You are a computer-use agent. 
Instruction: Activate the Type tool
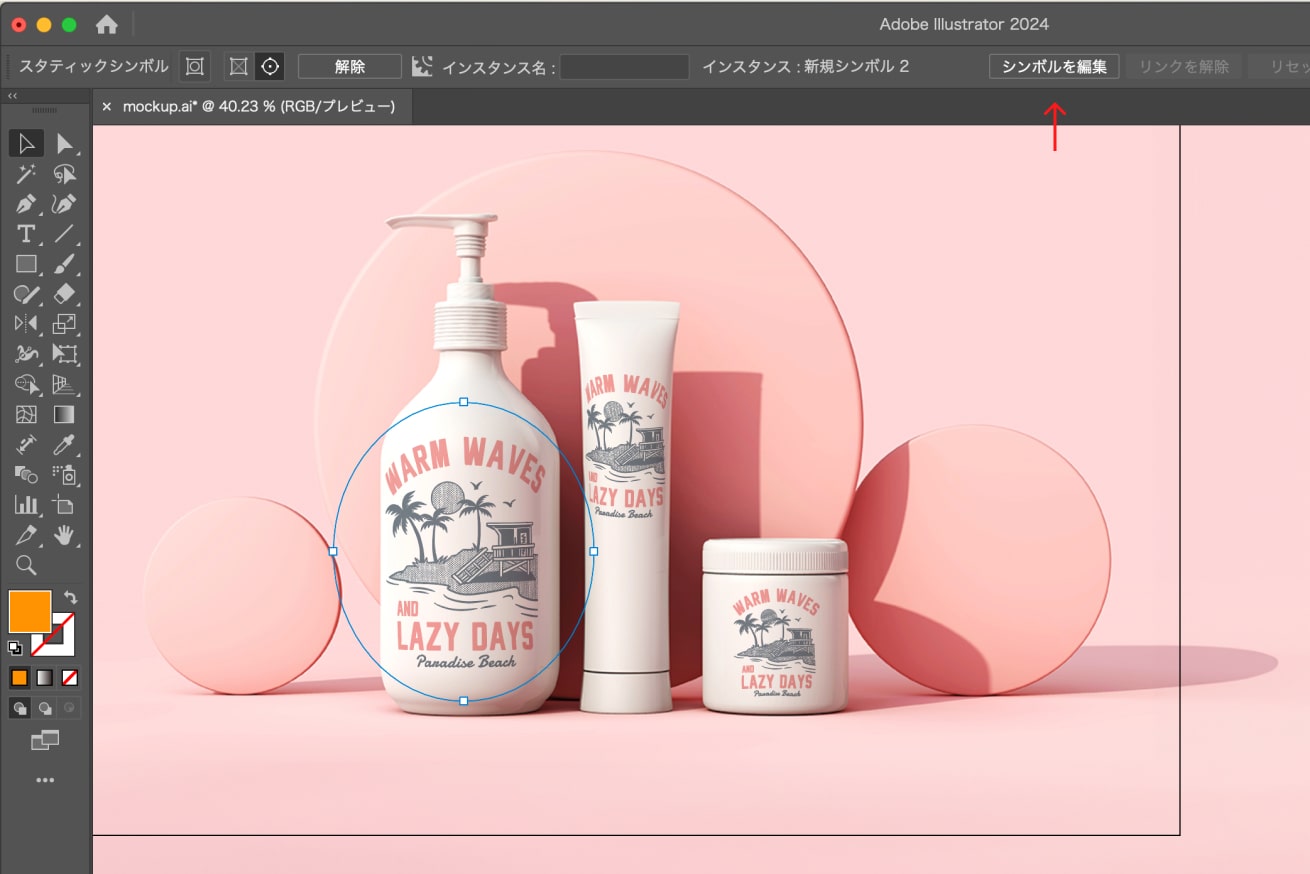click(26, 234)
